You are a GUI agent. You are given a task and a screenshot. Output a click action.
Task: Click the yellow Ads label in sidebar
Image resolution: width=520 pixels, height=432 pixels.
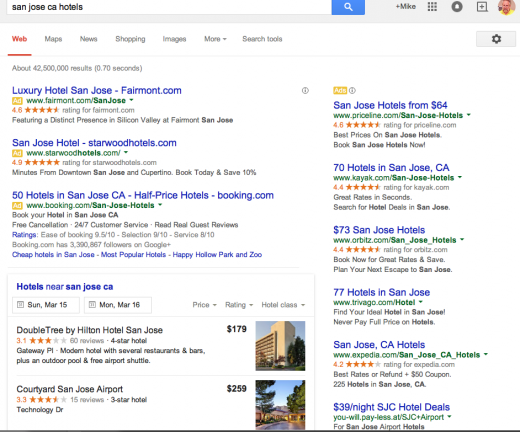point(340,90)
